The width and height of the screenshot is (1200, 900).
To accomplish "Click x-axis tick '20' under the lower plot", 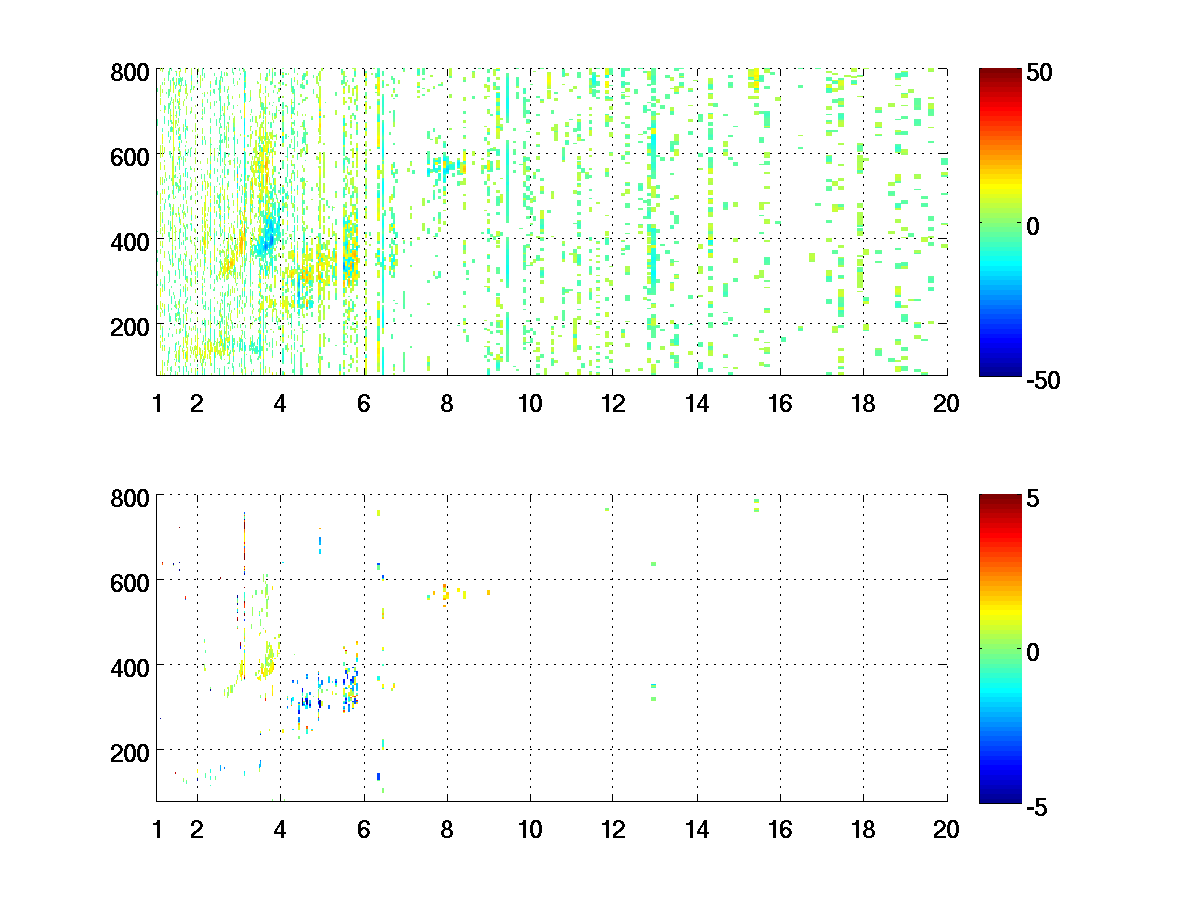I will (946, 829).
